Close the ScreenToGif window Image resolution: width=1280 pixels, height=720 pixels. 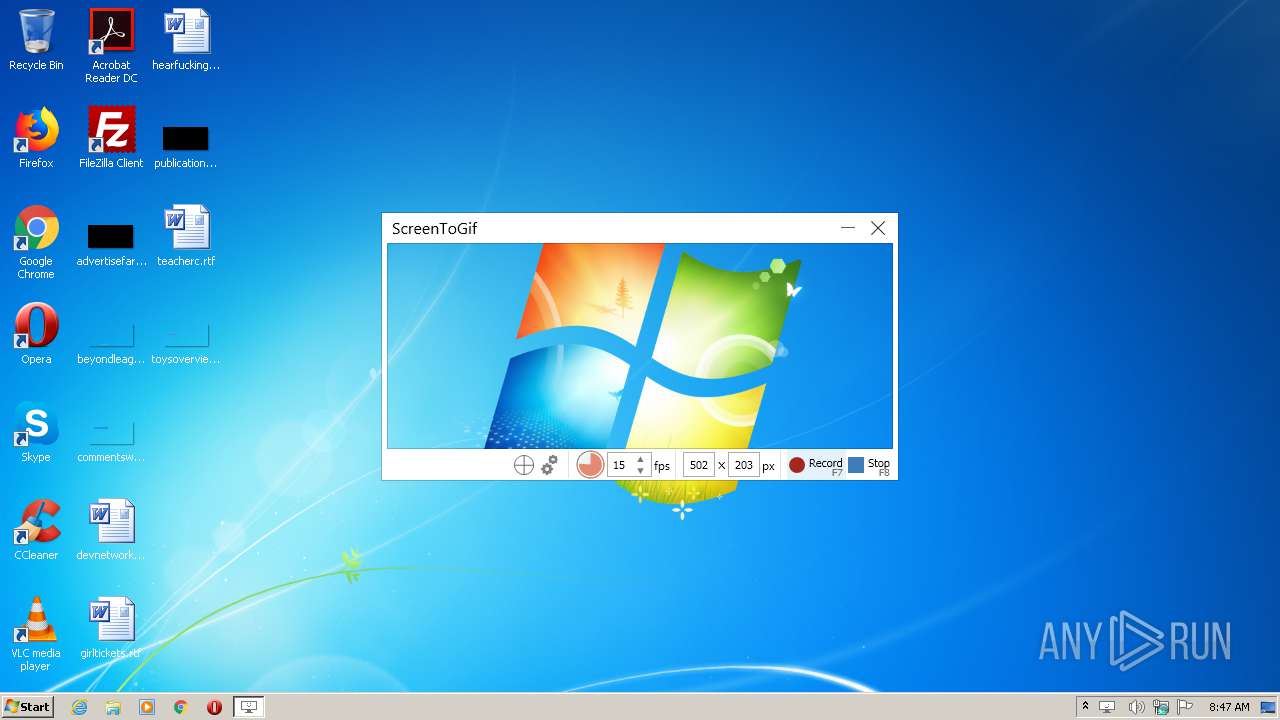878,228
